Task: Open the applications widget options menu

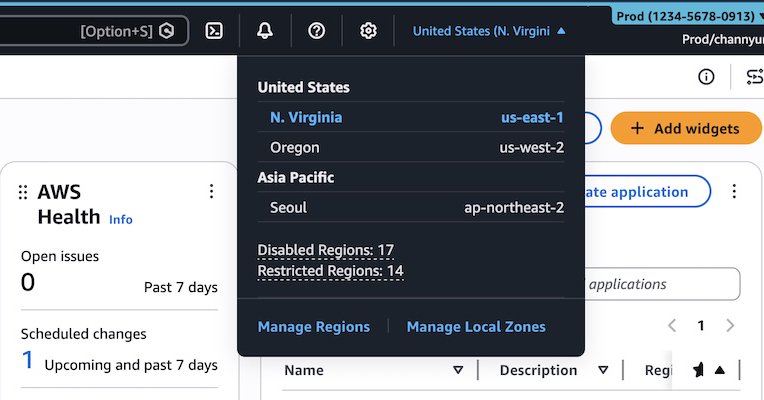Action: (x=734, y=191)
